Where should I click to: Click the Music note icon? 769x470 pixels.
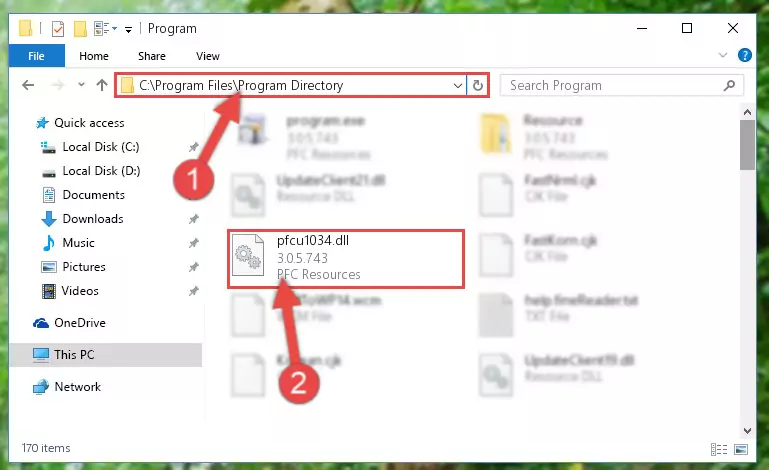(x=49, y=243)
